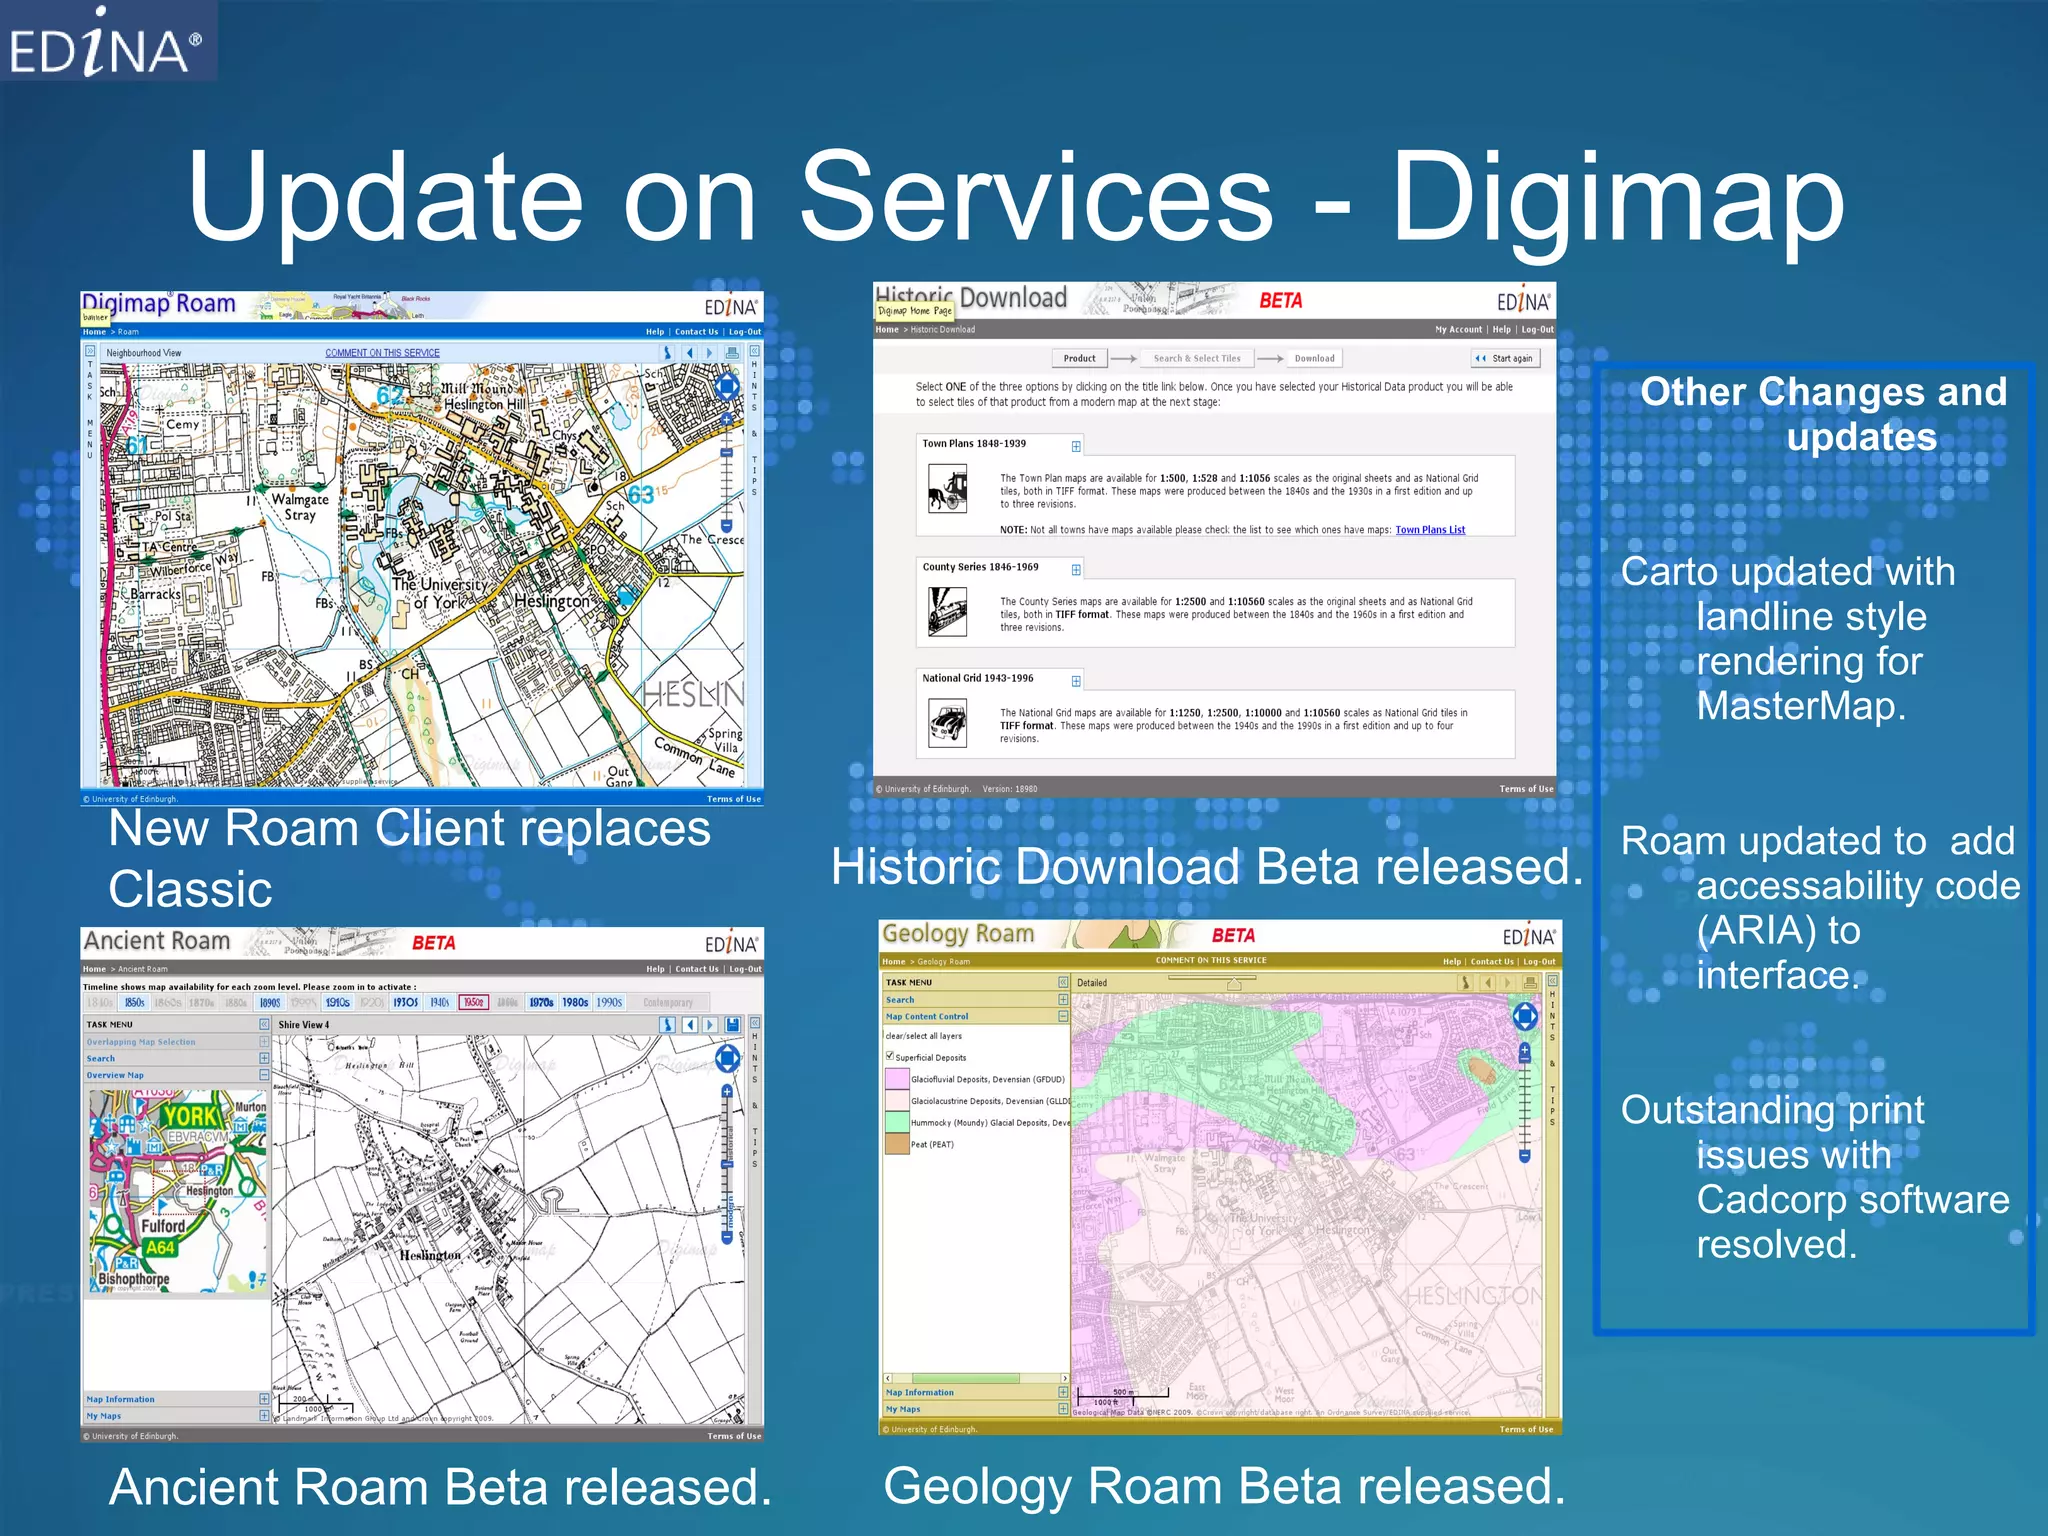The height and width of the screenshot is (1536, 2048).
Task: Click the Glaciofluvial Deposits pink swatch
Action: pyautogui.click(x=897, y=1079)
